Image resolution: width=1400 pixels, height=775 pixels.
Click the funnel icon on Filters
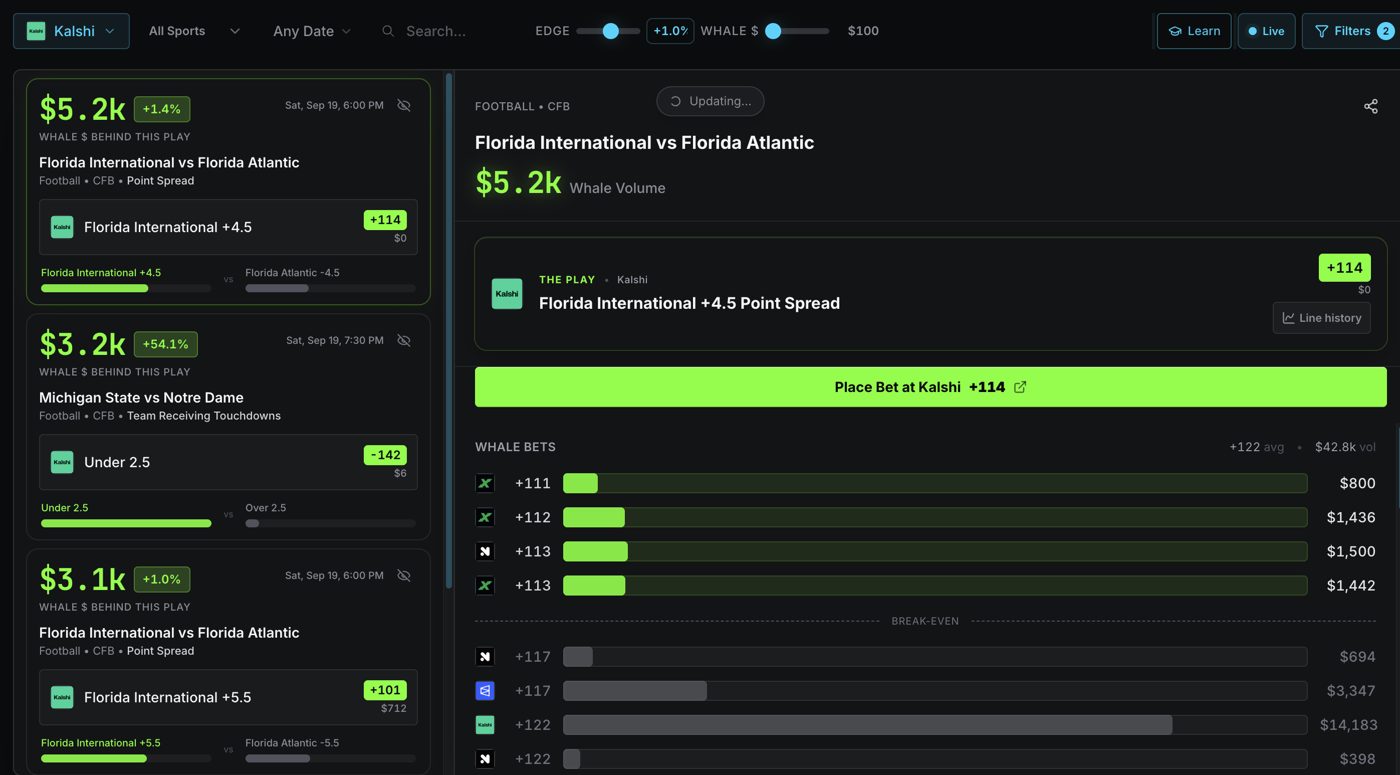pyautogui.click(x=1322, y=31)
